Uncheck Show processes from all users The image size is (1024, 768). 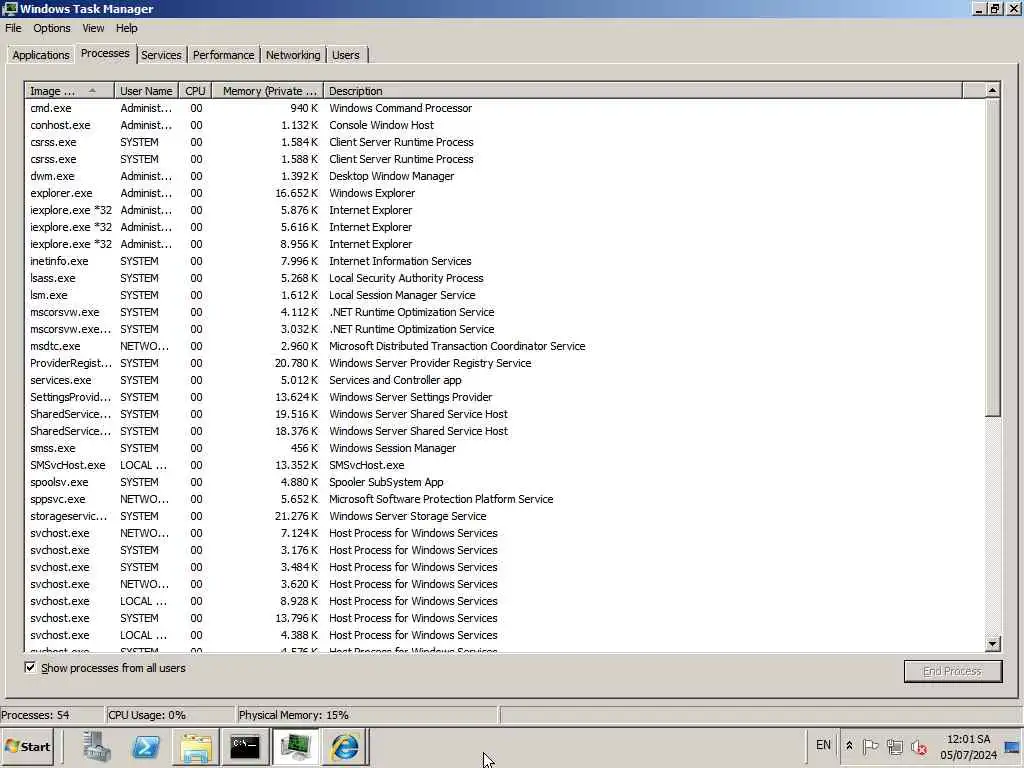click(x=30, y=667)
